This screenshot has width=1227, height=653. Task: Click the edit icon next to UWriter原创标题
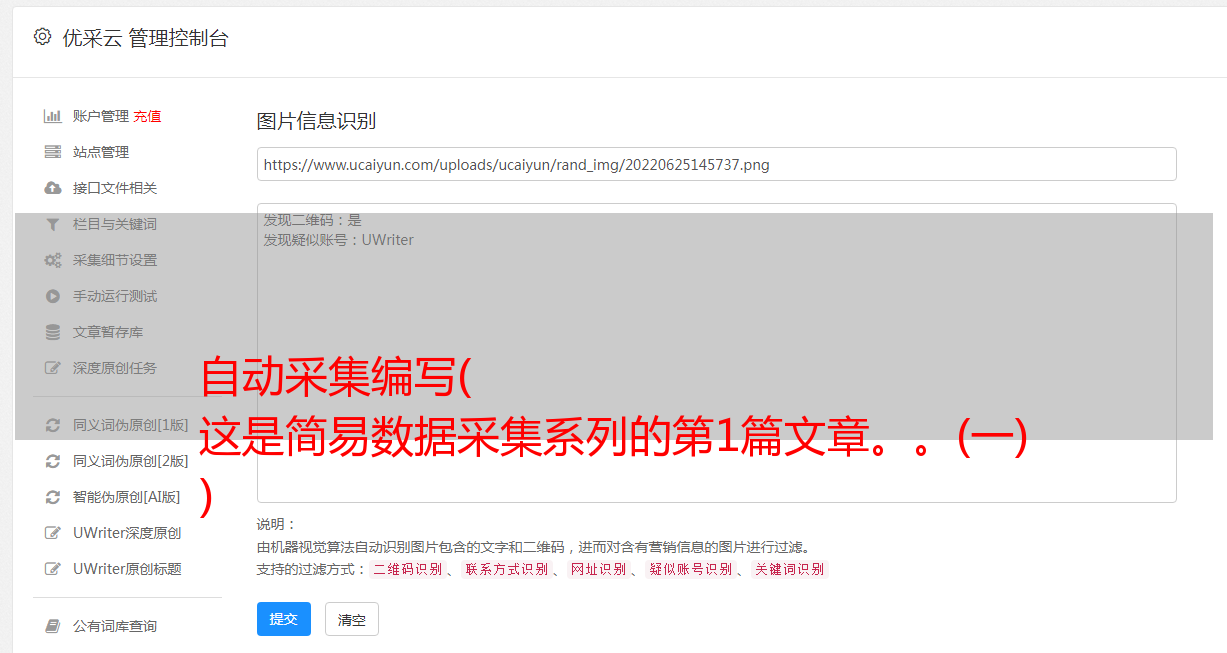pyautogui.click(x=53, y=569)
